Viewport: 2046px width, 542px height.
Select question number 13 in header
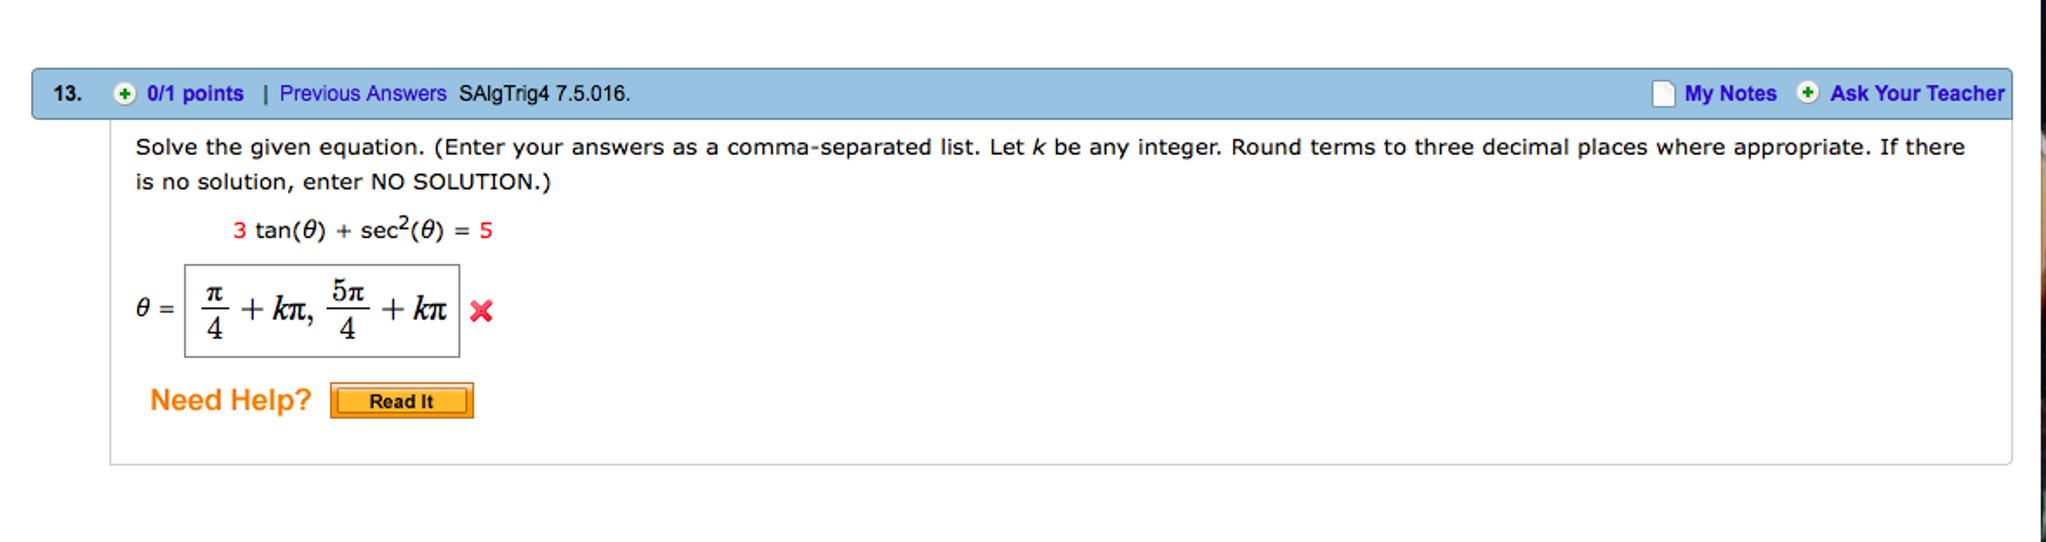(x=67, y=94)
